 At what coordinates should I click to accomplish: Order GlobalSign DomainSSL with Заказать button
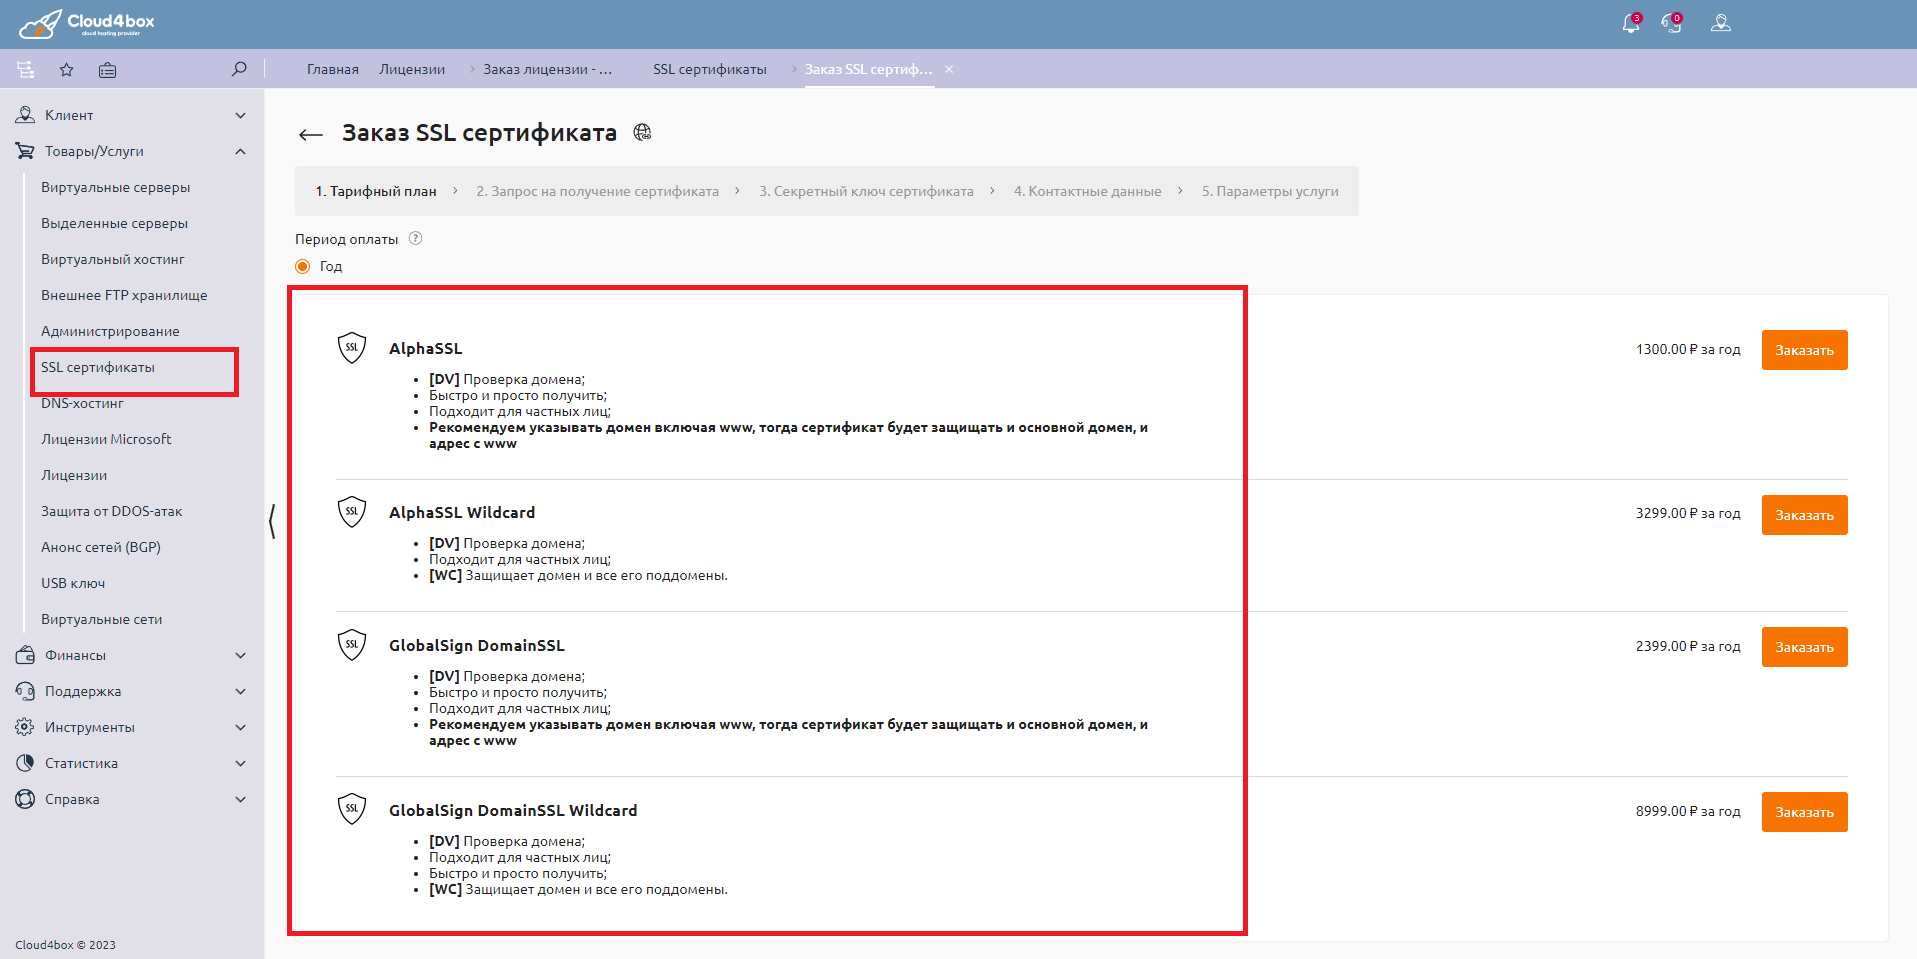tap(1804, 647)
